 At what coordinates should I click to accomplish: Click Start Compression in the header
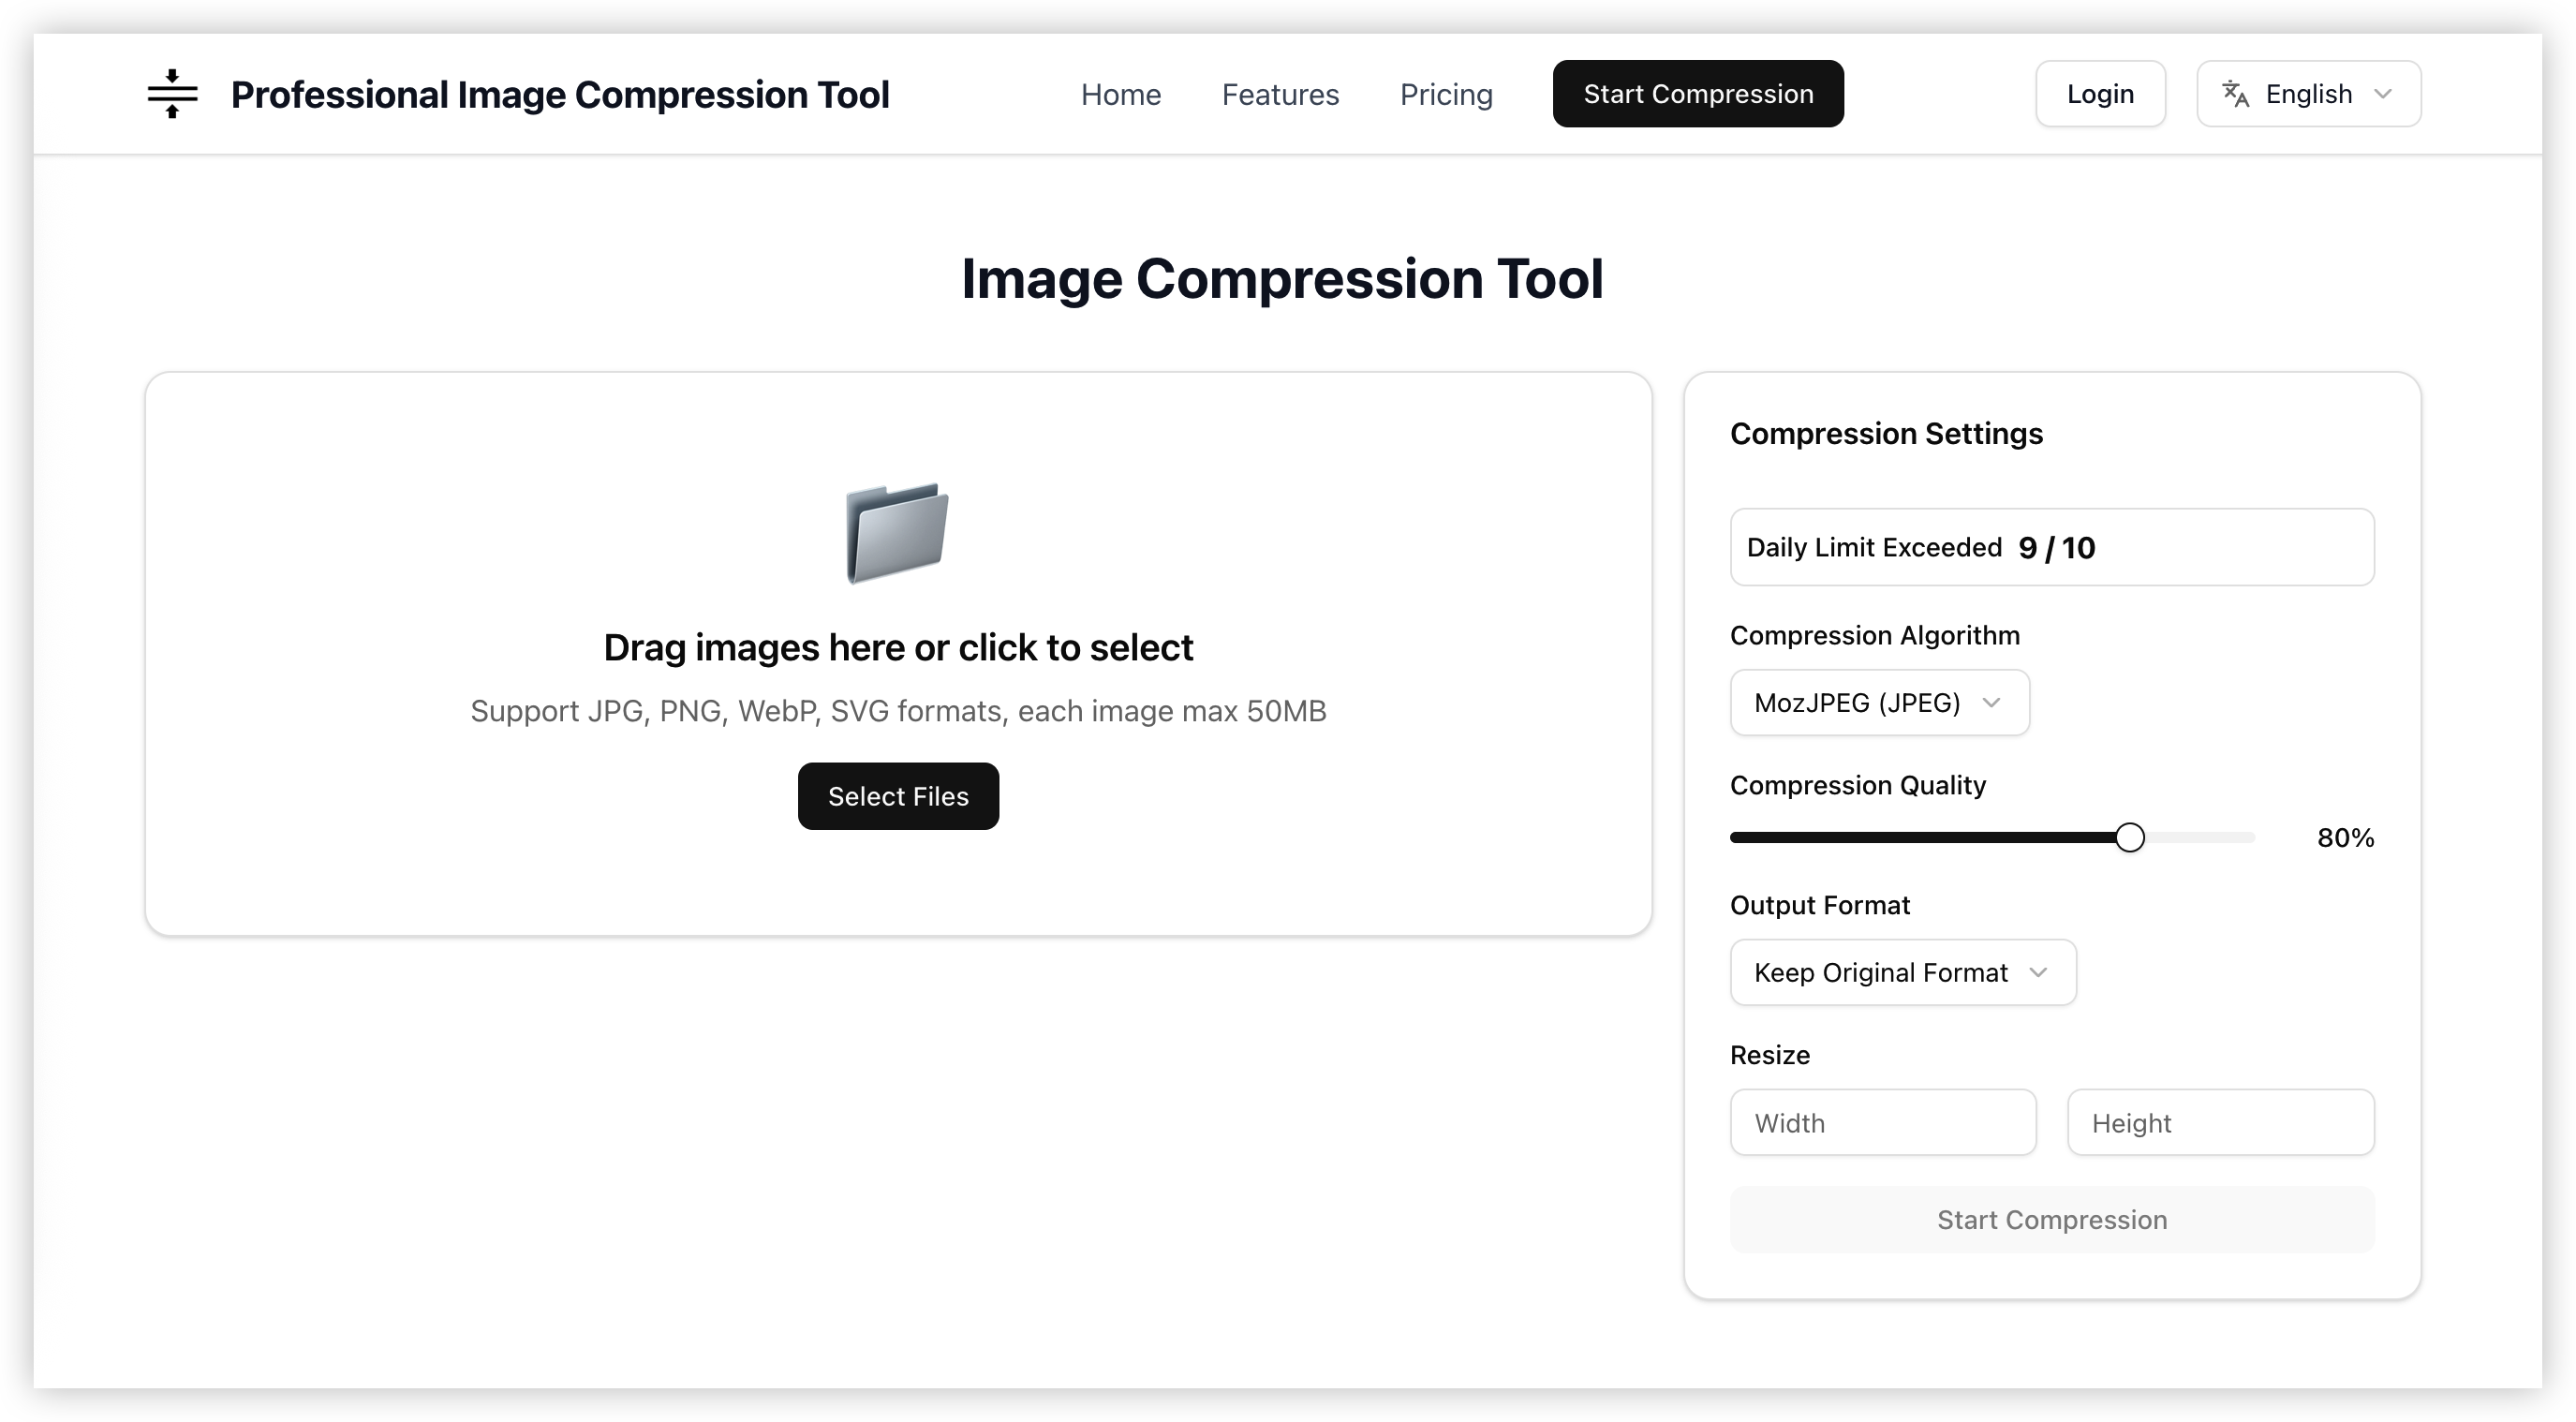pyautogui.click(x=1697, y=94)
